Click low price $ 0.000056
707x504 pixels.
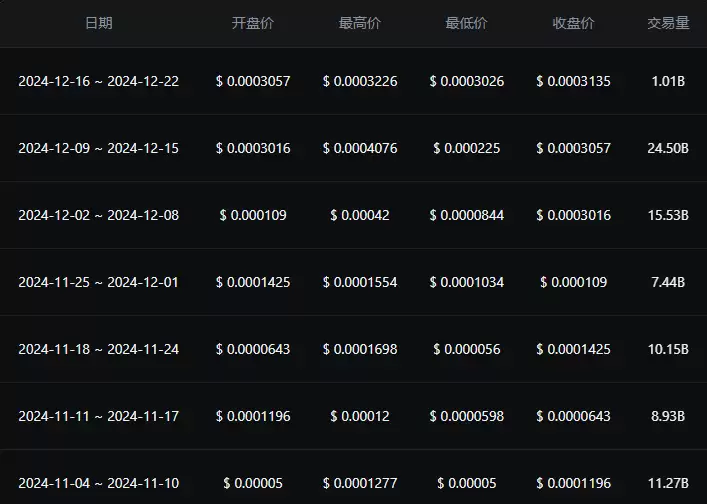click(467, 349)
